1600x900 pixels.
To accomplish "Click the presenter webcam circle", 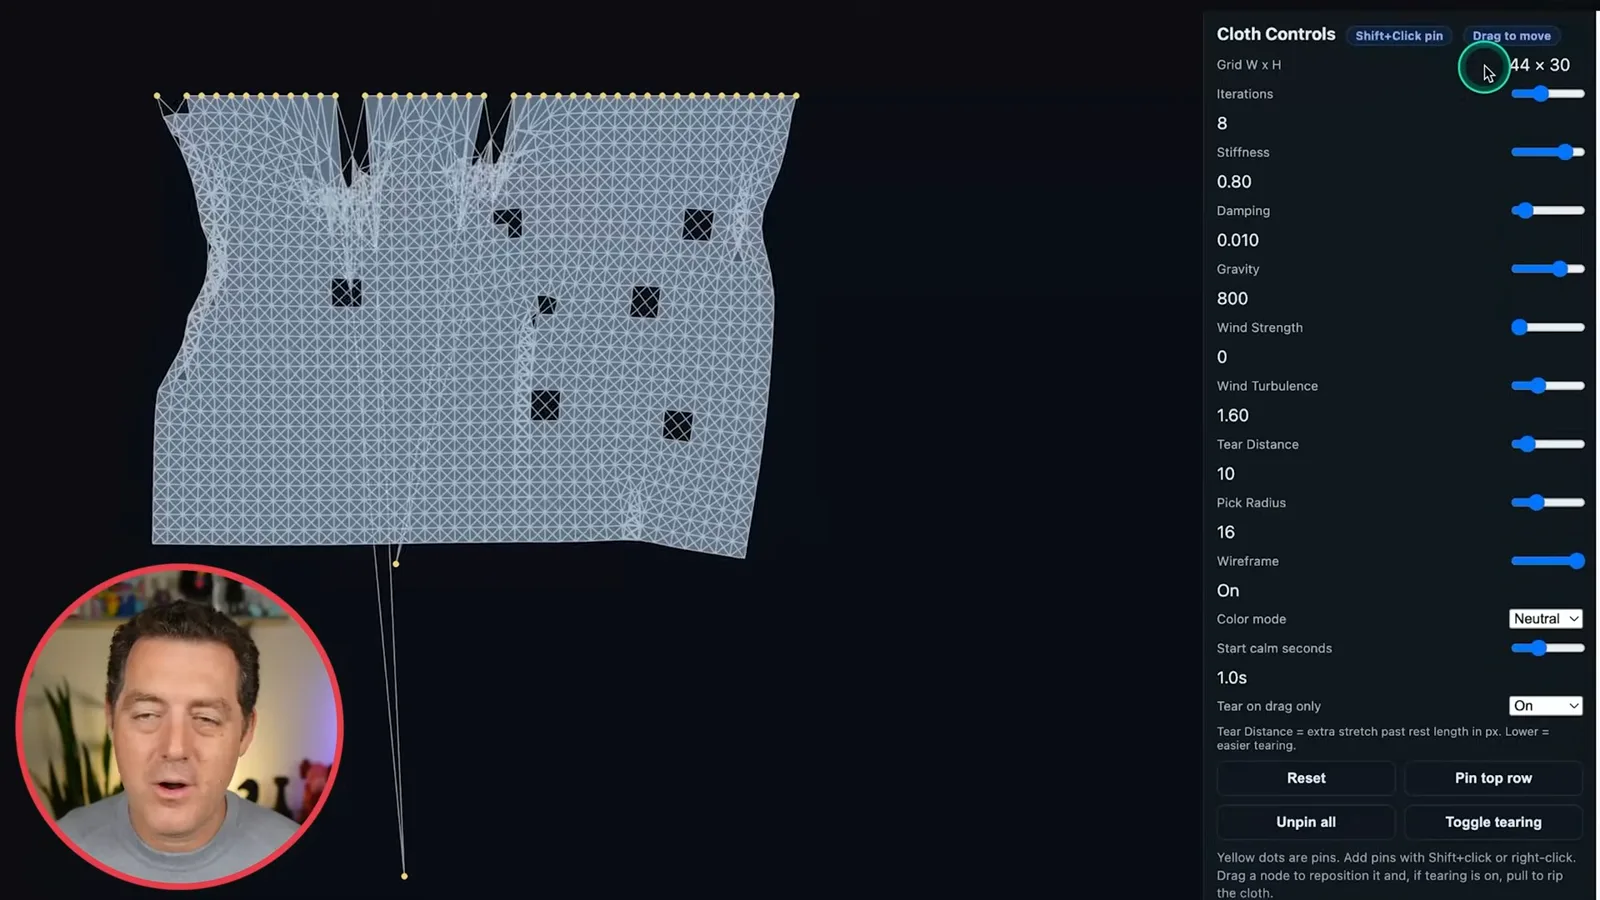I will 180,726.
